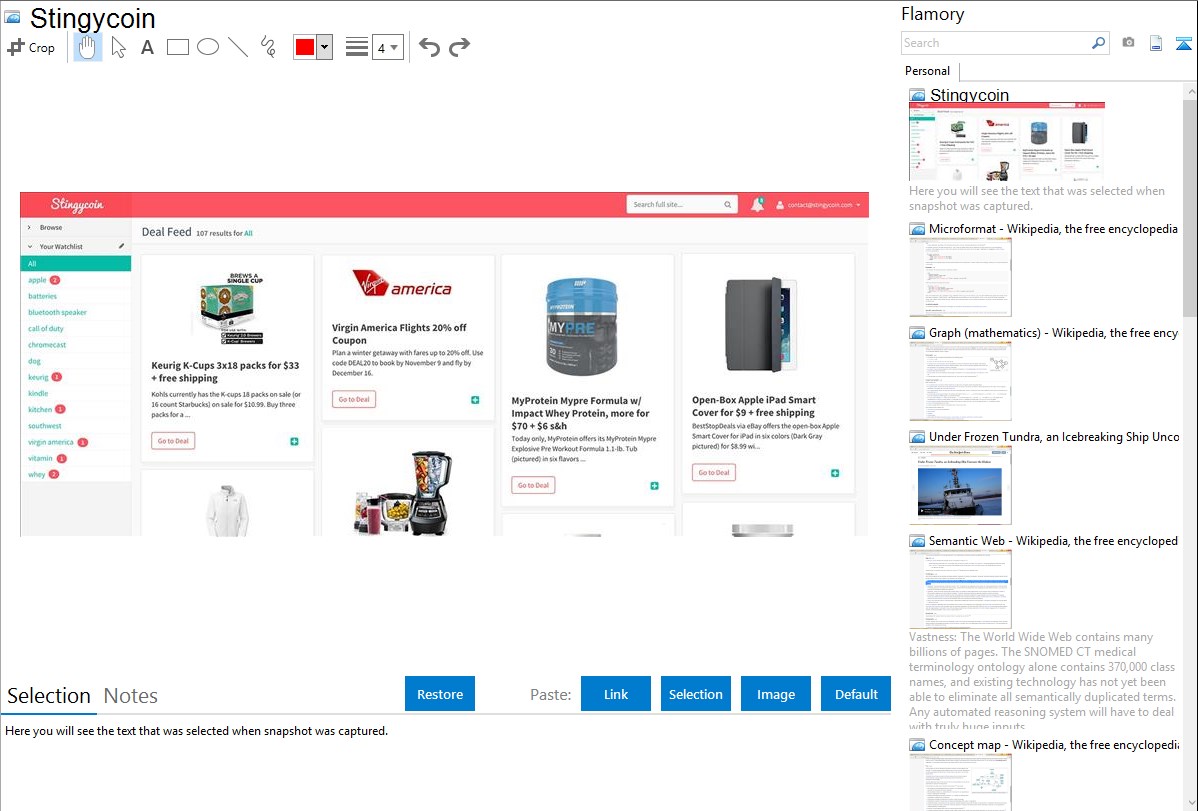Select the apple watchlist item
The width and height of the screenshot is (1198, 811).
point(37,280)
